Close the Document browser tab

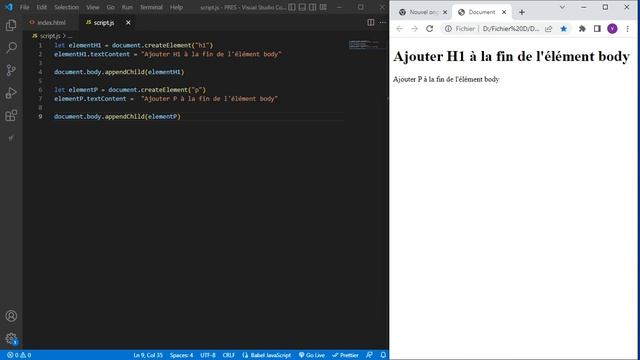[x=504, y=12]
